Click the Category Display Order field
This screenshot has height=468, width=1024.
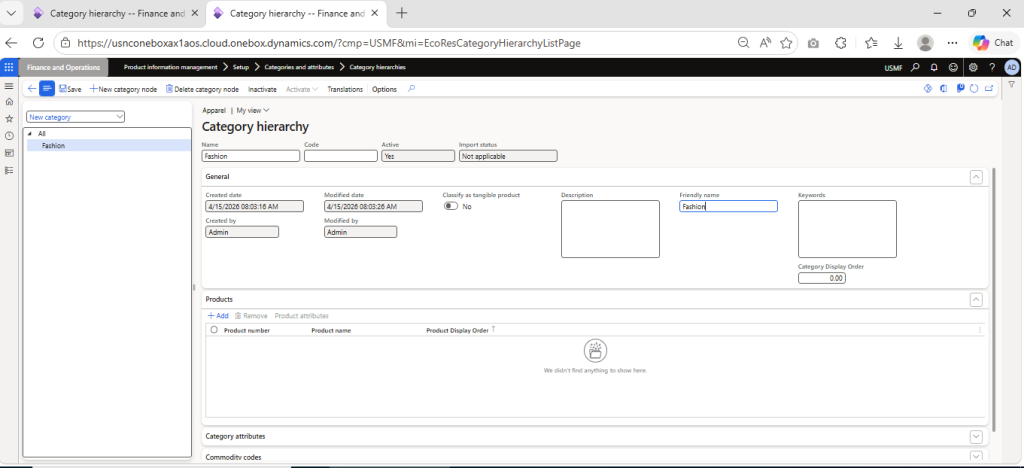(821, 278)
